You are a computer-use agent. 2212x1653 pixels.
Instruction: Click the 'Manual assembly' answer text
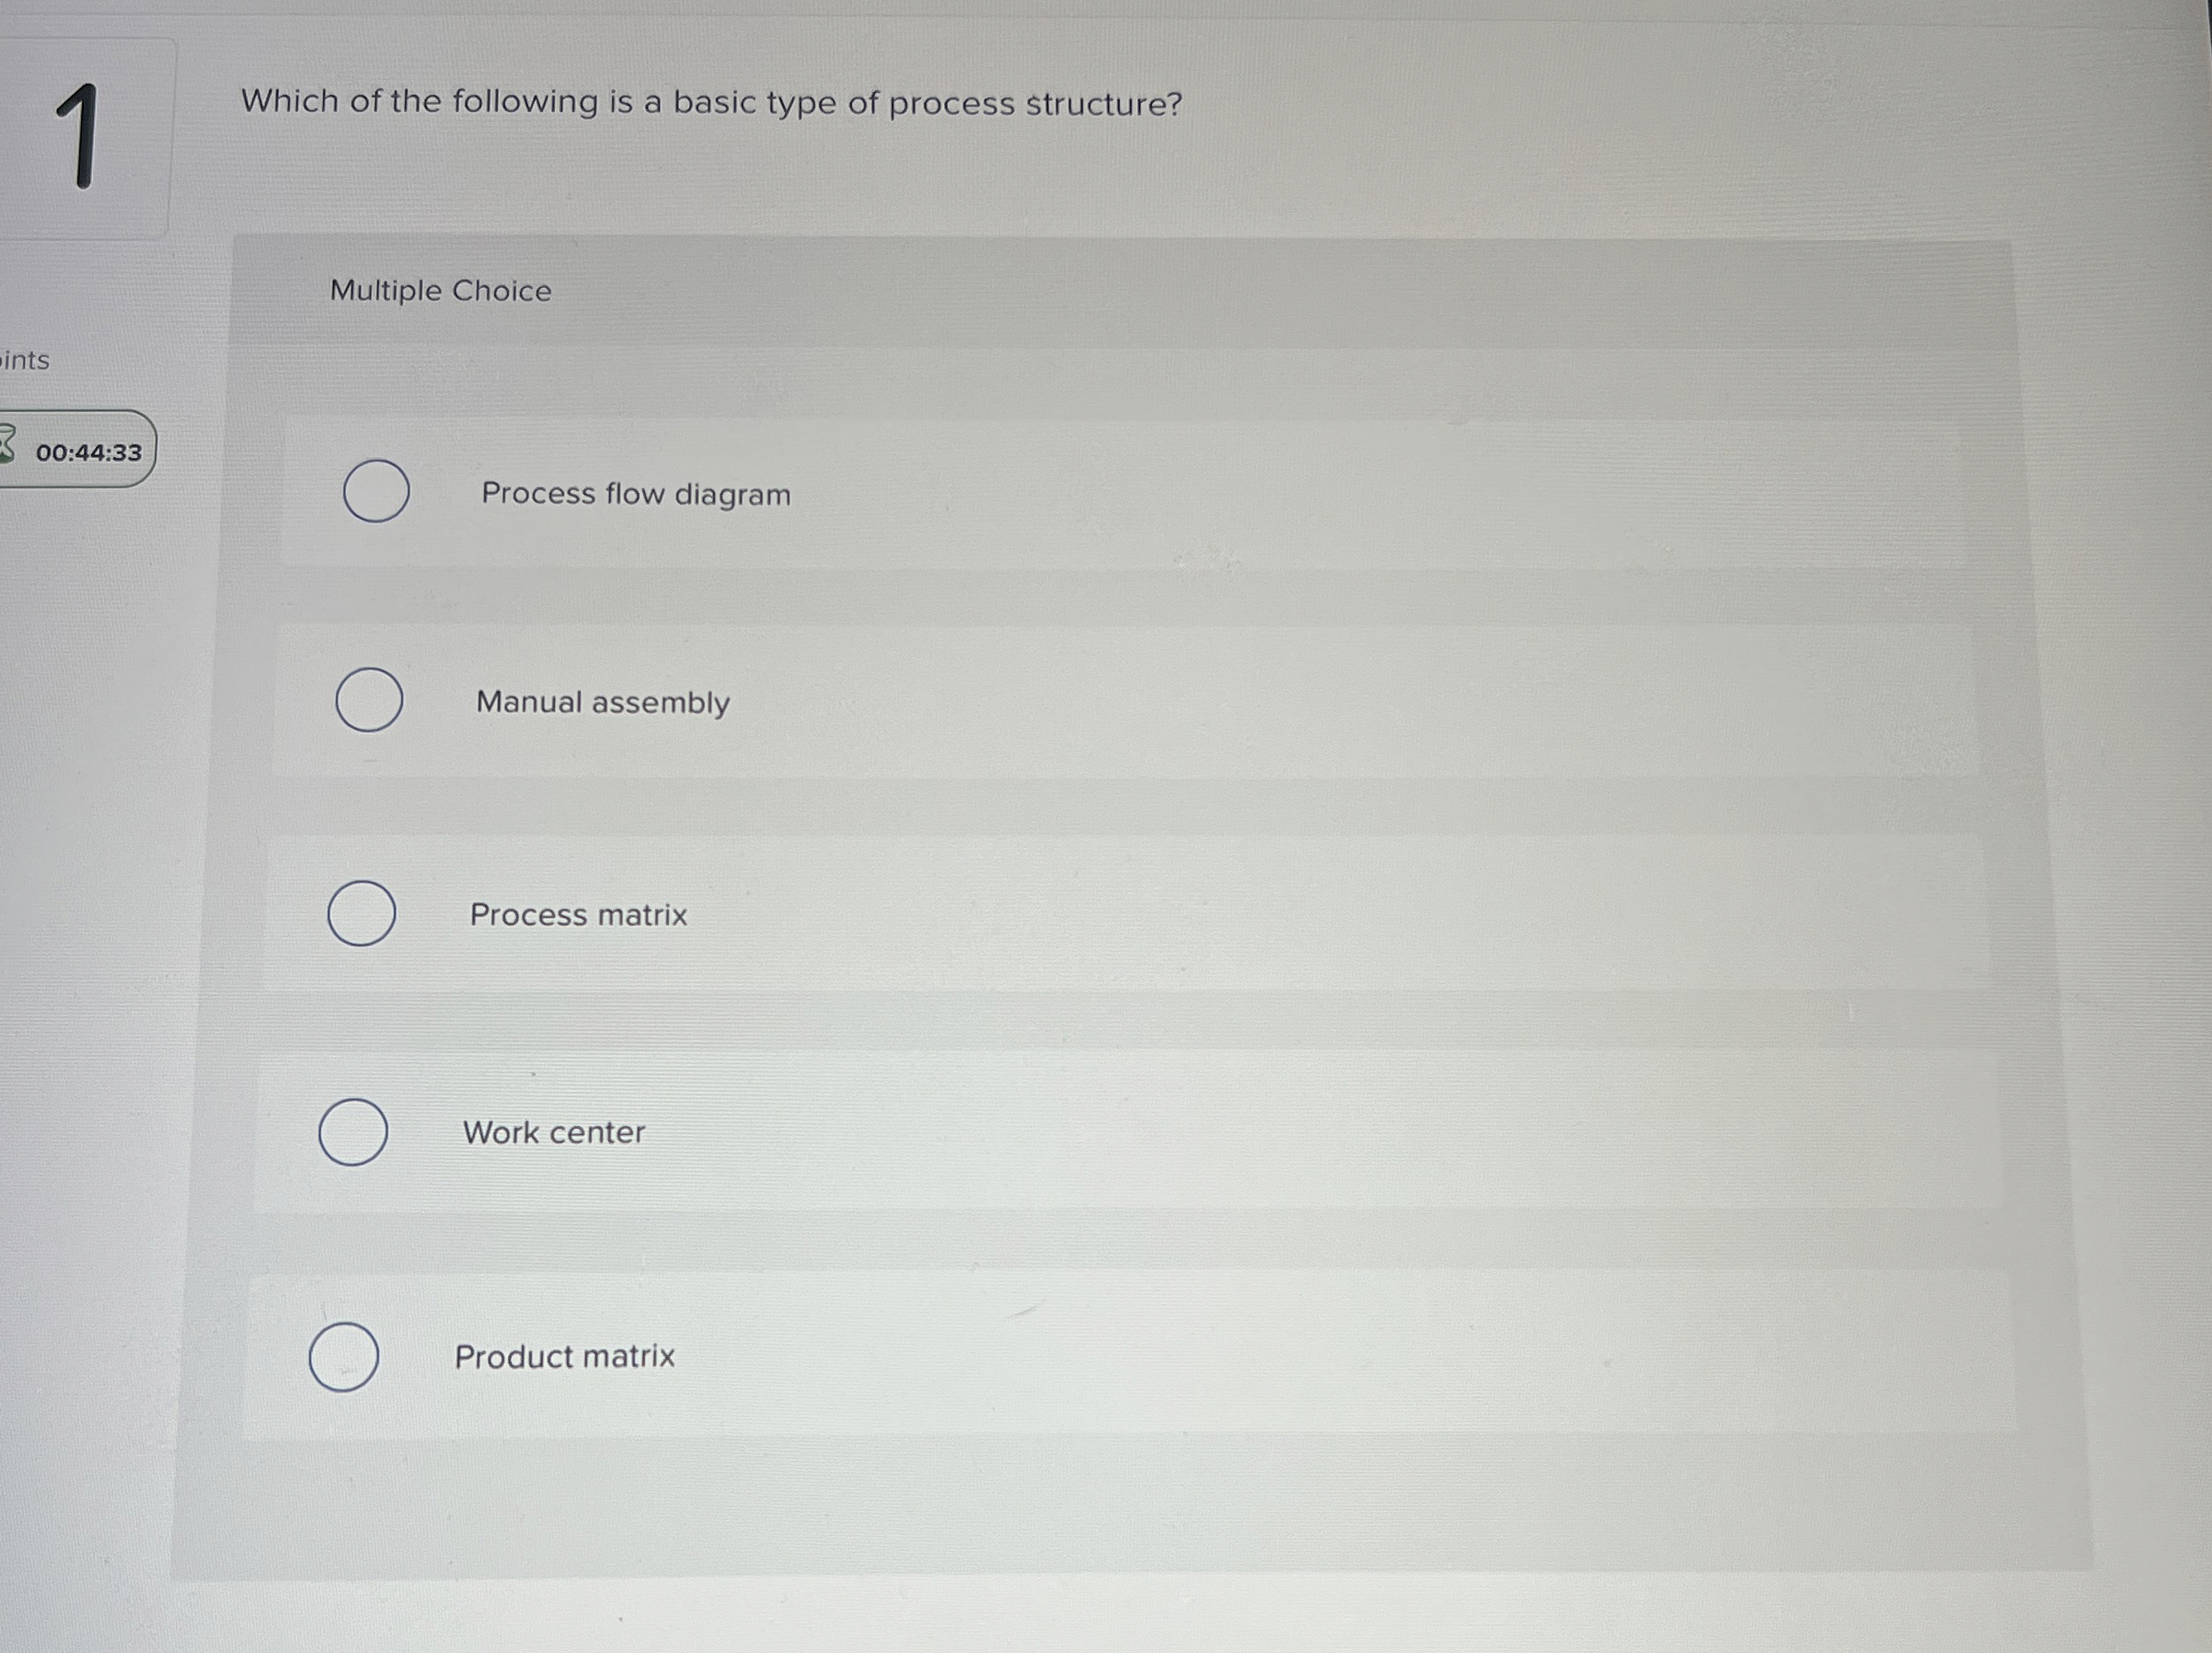pos(603,702)
